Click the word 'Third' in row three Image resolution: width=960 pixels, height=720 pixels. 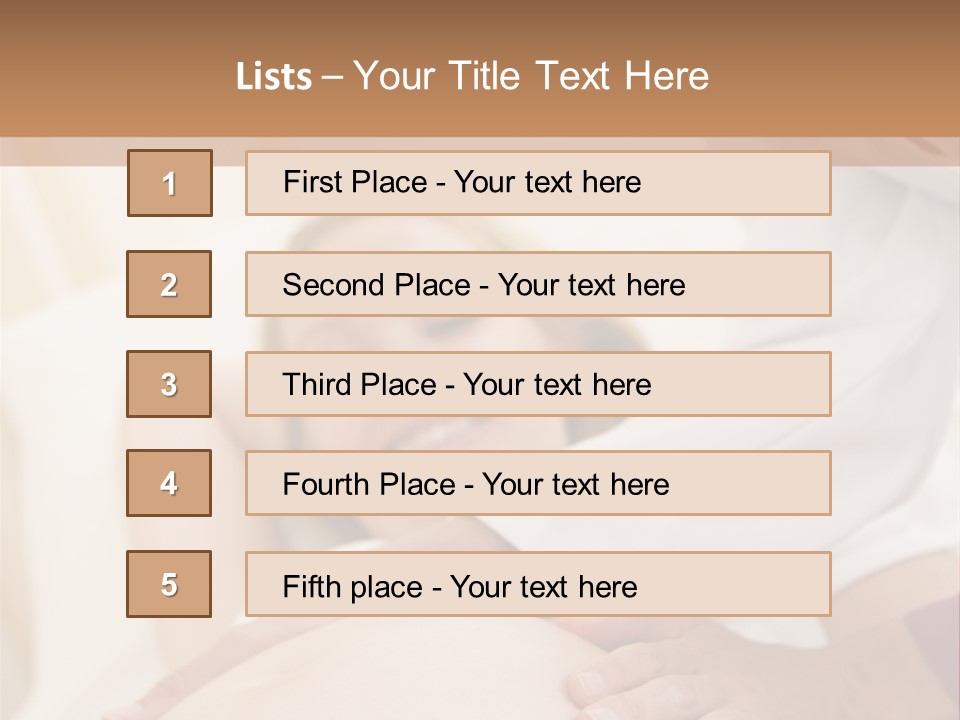(x=315, y=385)
